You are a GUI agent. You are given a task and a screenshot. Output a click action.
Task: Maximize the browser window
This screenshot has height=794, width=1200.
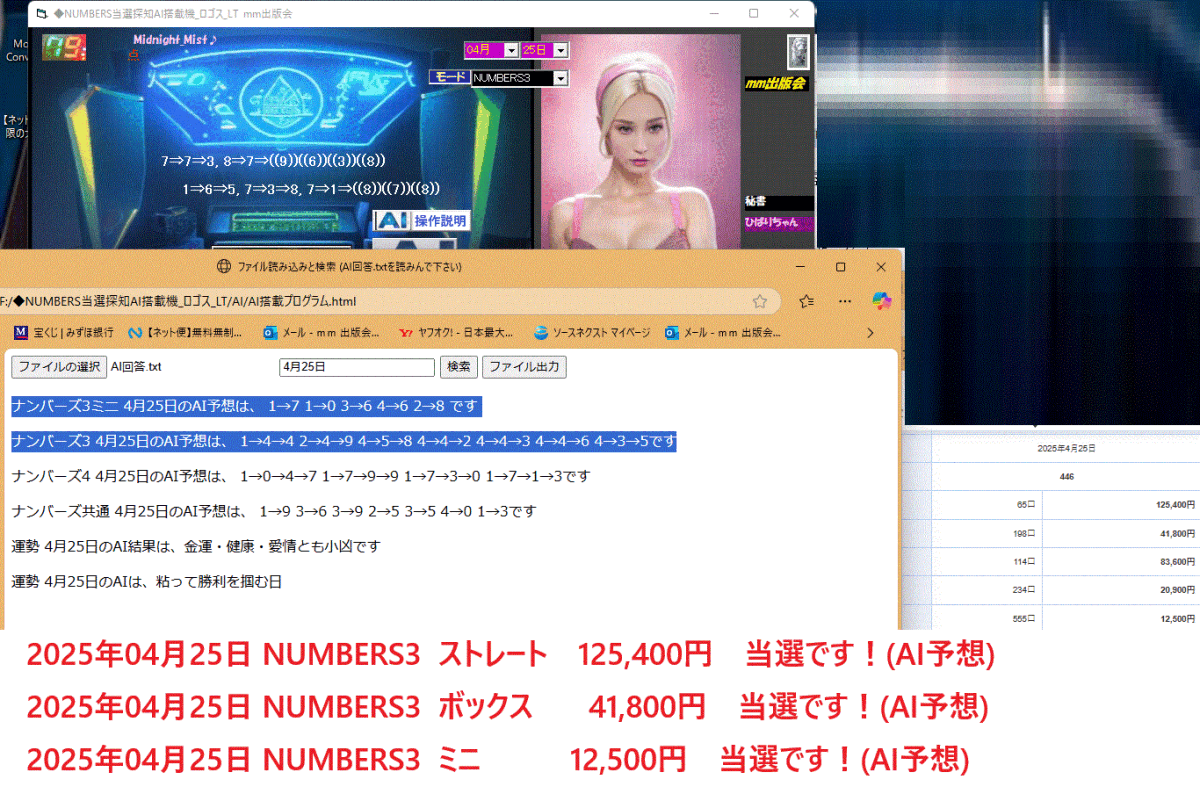[841, 267]
